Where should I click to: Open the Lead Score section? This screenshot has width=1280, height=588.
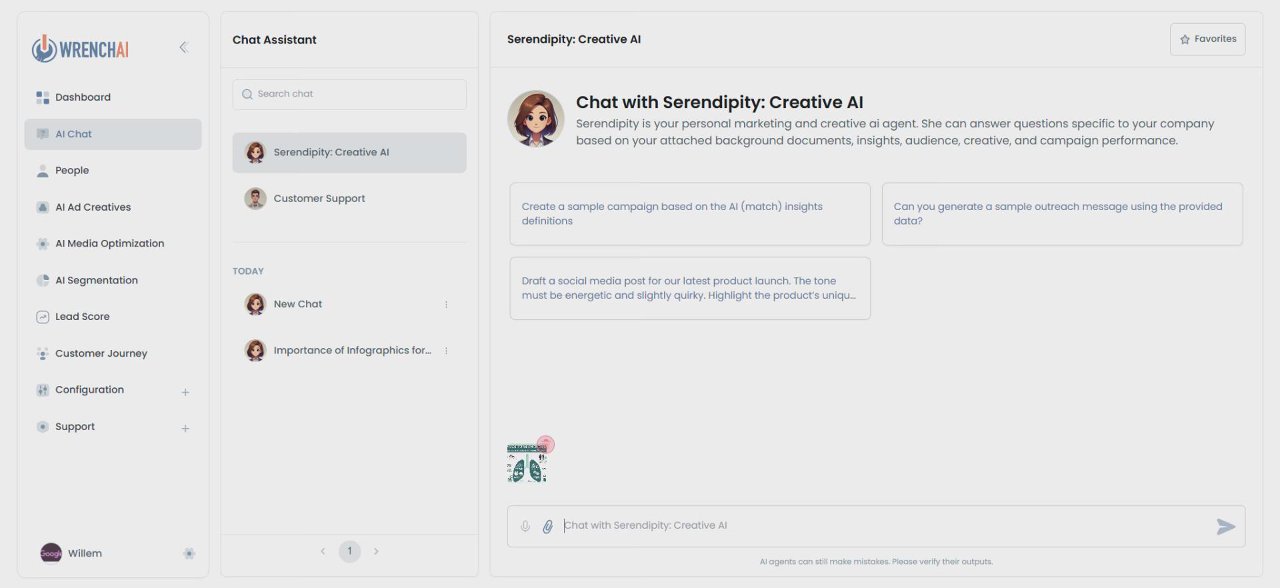[82, 317]
